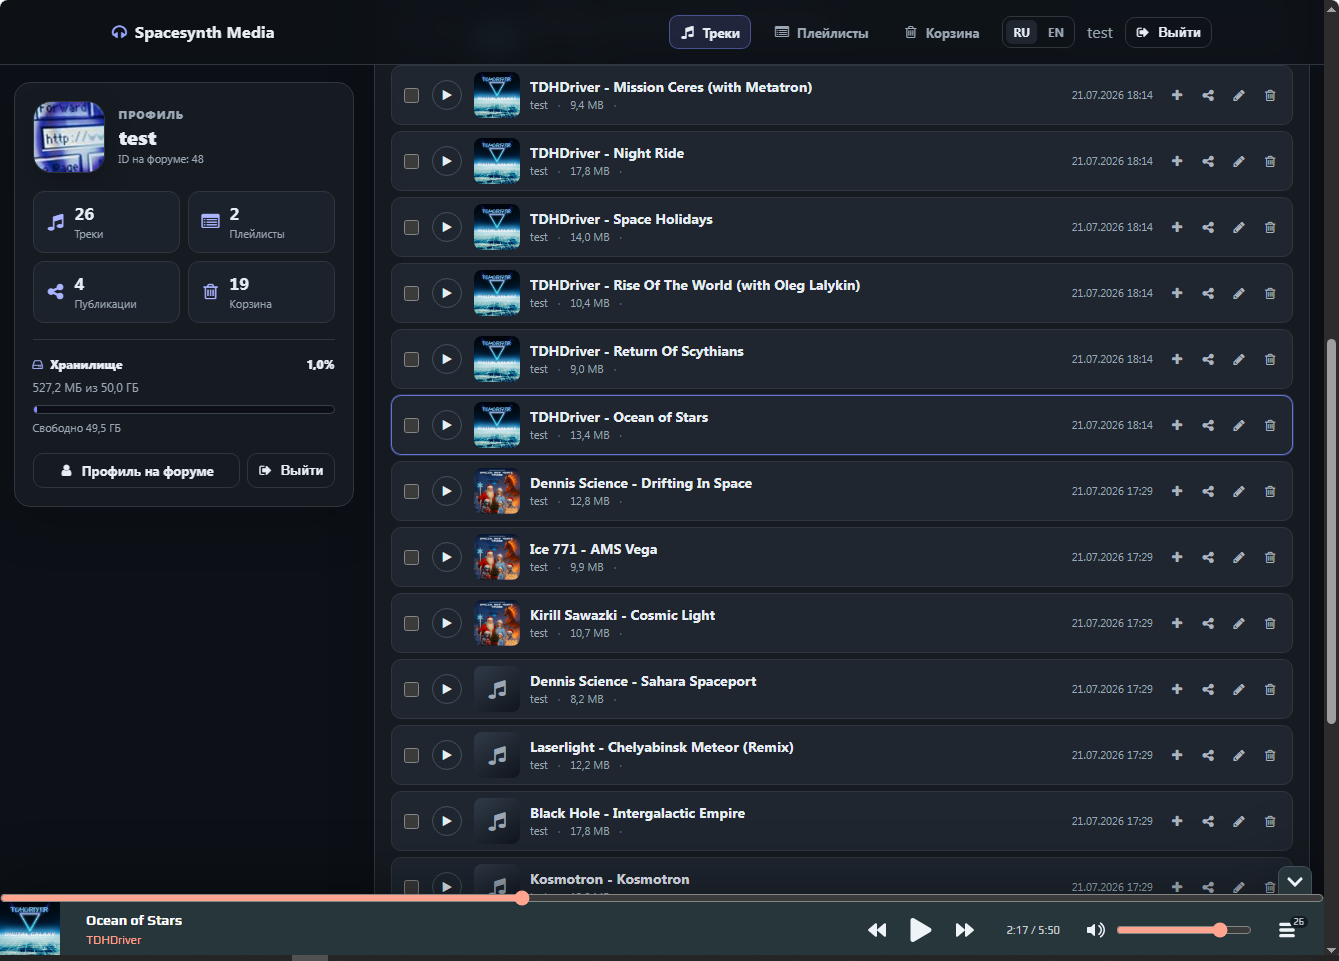Skip to next track in player bar
The width and height of the screenshot is (1339, 961).
[964, 930]
